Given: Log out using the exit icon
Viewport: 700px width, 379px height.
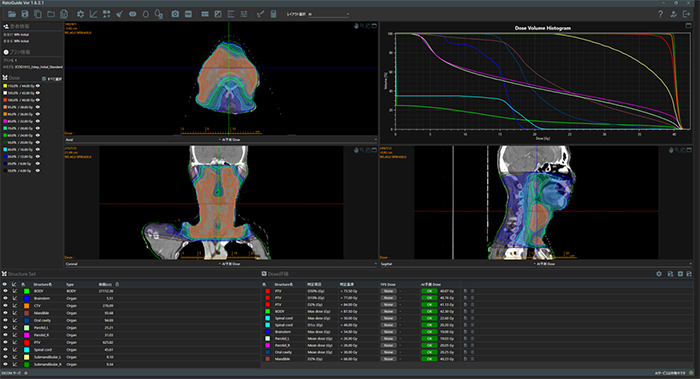Looking at the screenshot, I should point(687,14).
